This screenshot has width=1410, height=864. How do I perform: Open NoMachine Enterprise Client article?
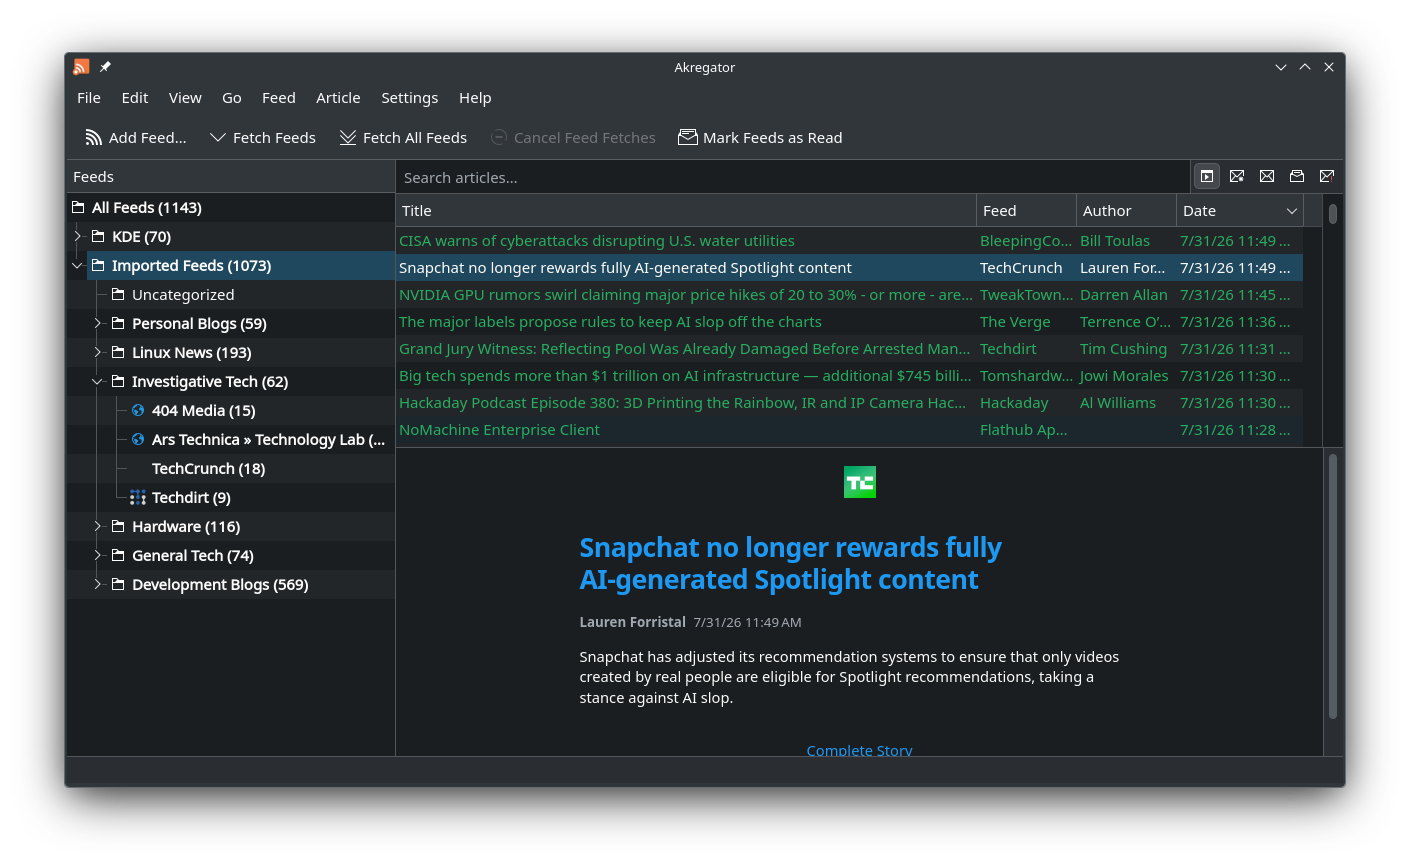850,430
